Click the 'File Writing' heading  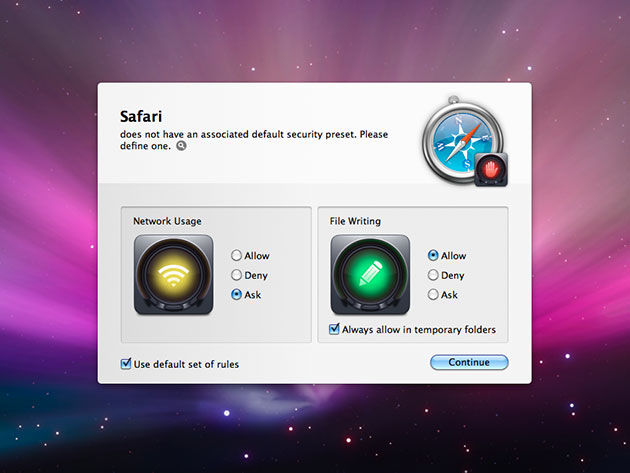pyautogui.click(x=355, y=221)
